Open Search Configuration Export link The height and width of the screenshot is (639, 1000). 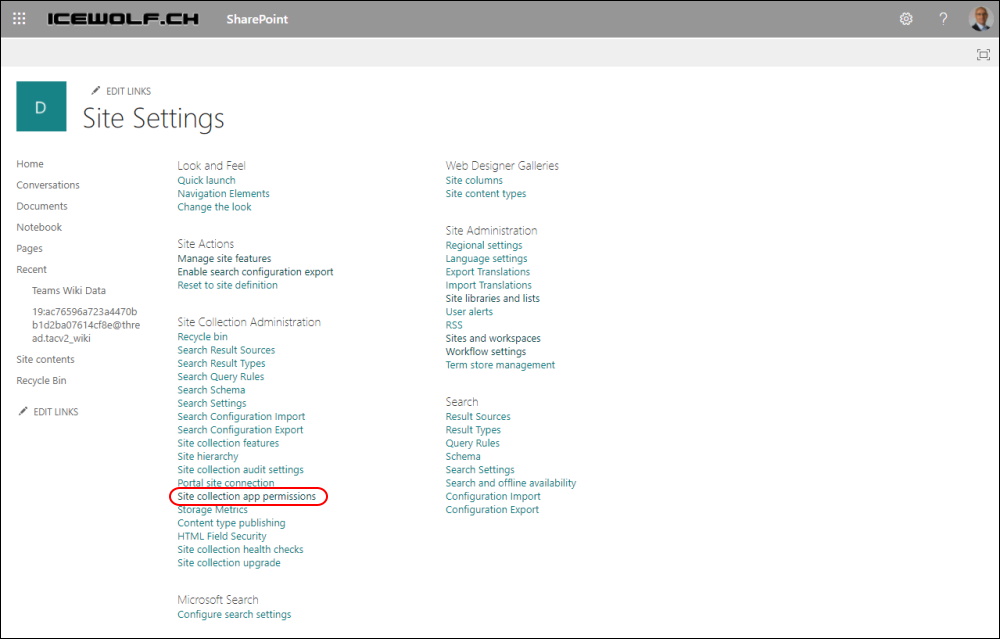240,430
